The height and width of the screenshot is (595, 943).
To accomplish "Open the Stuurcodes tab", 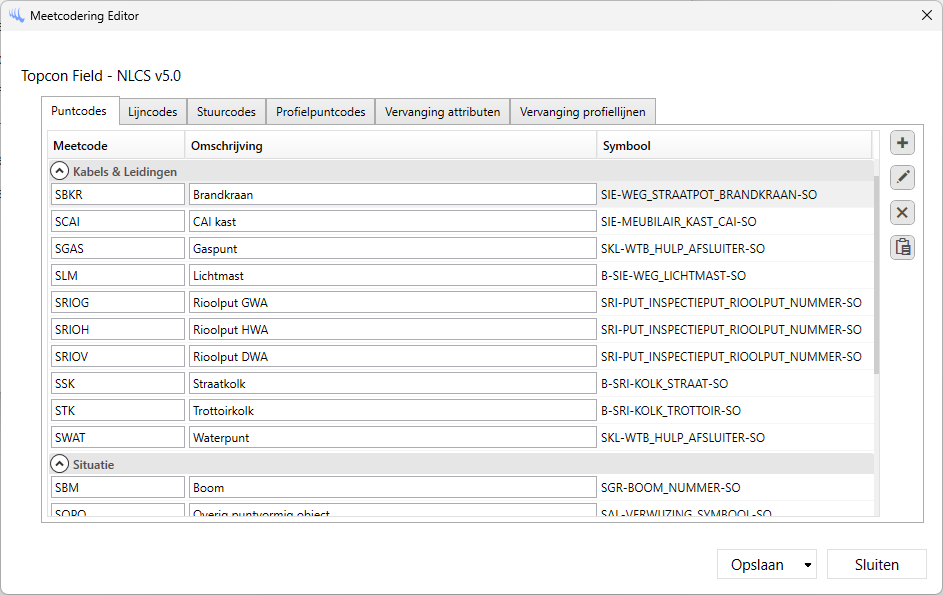I will pyautogui.click(x=226, y=112).
